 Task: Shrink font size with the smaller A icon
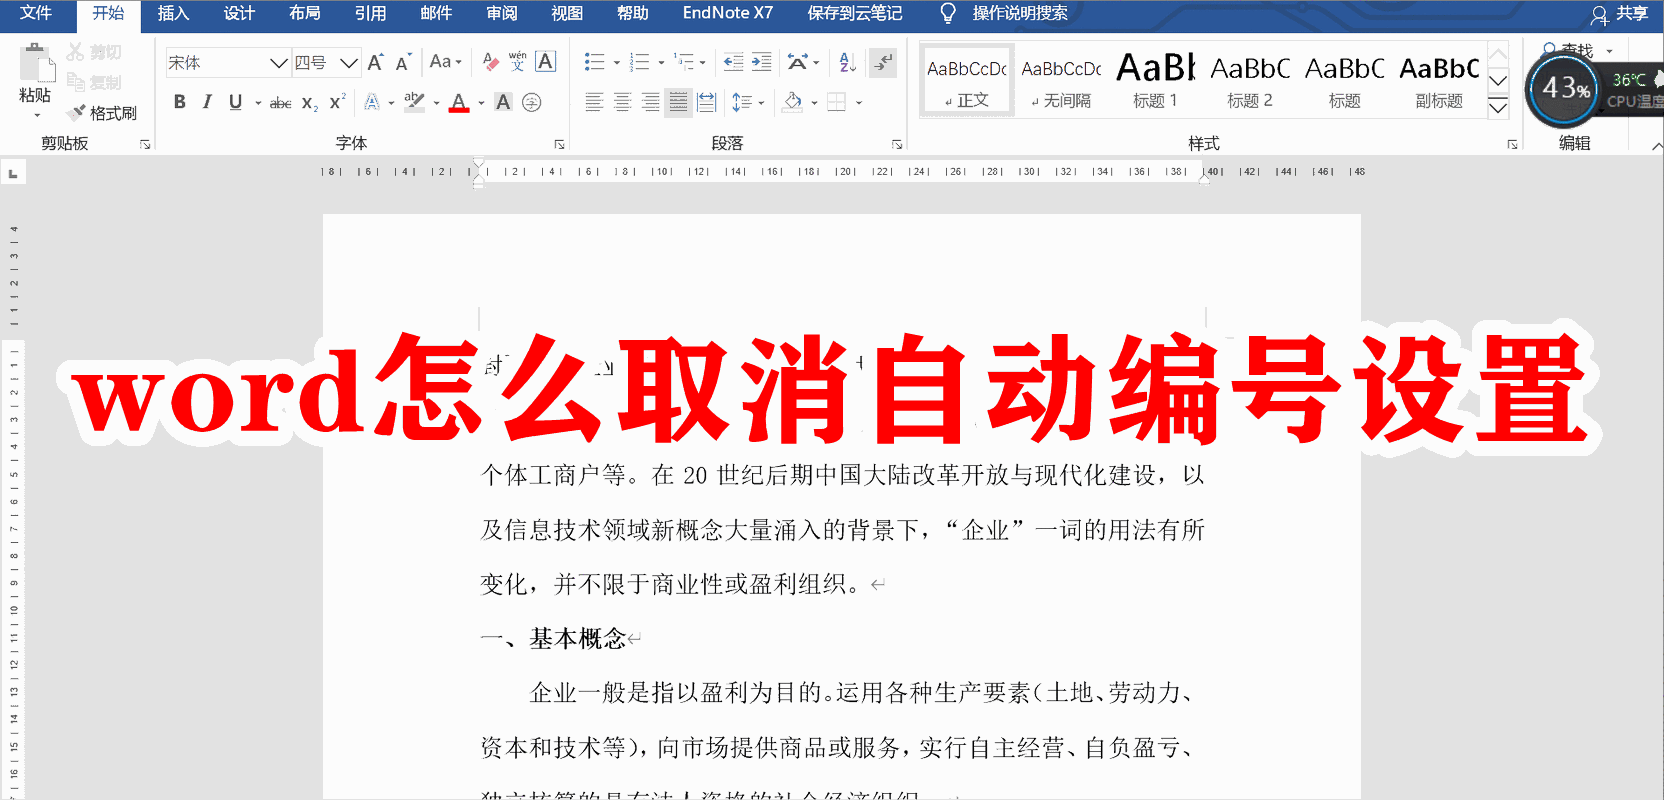pos(403,63)
